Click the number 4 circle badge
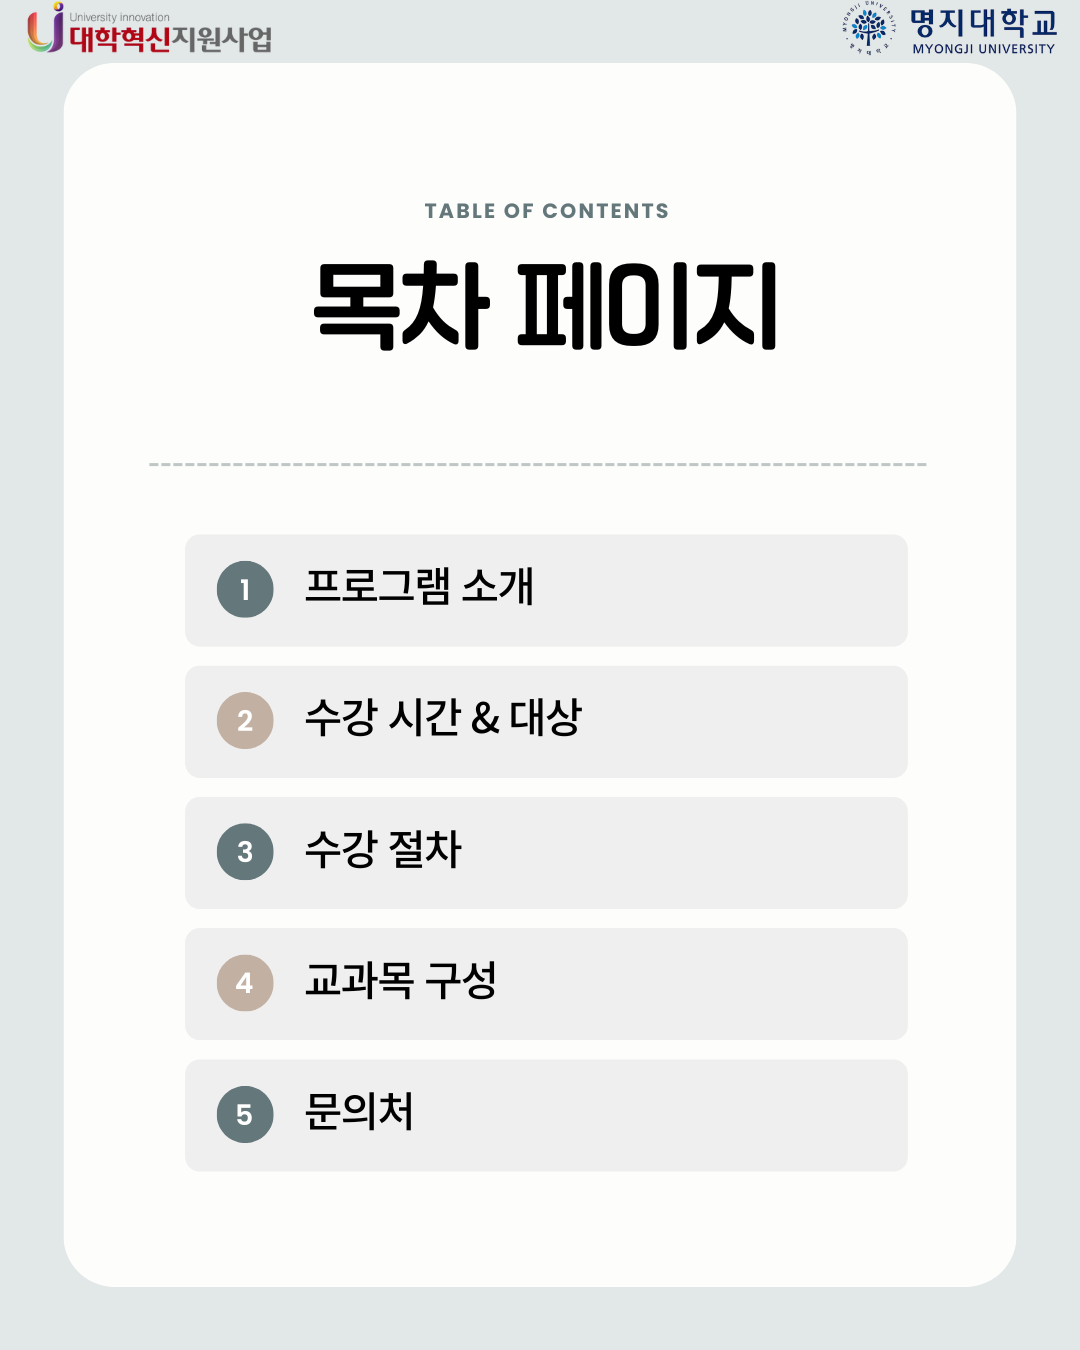Image resolution: width=1080 pixels, height=1350 pixels. (x=245, y=983)
